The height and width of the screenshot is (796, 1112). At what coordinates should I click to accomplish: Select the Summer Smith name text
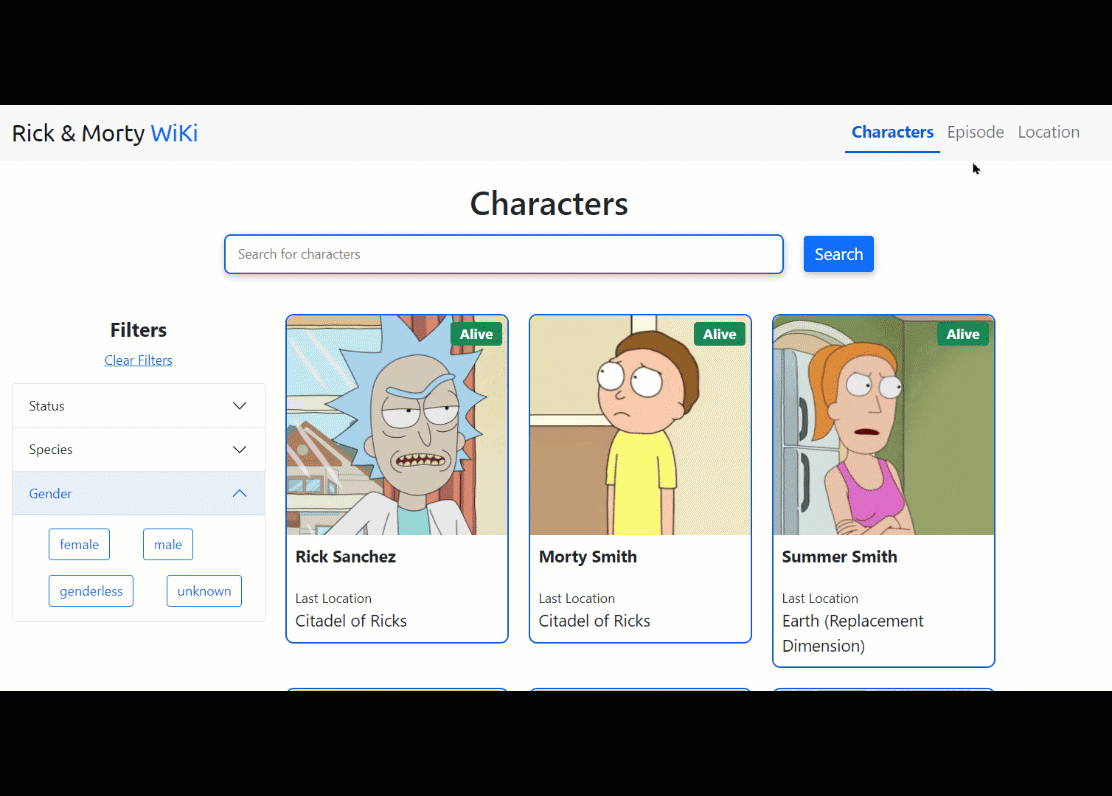840,557
